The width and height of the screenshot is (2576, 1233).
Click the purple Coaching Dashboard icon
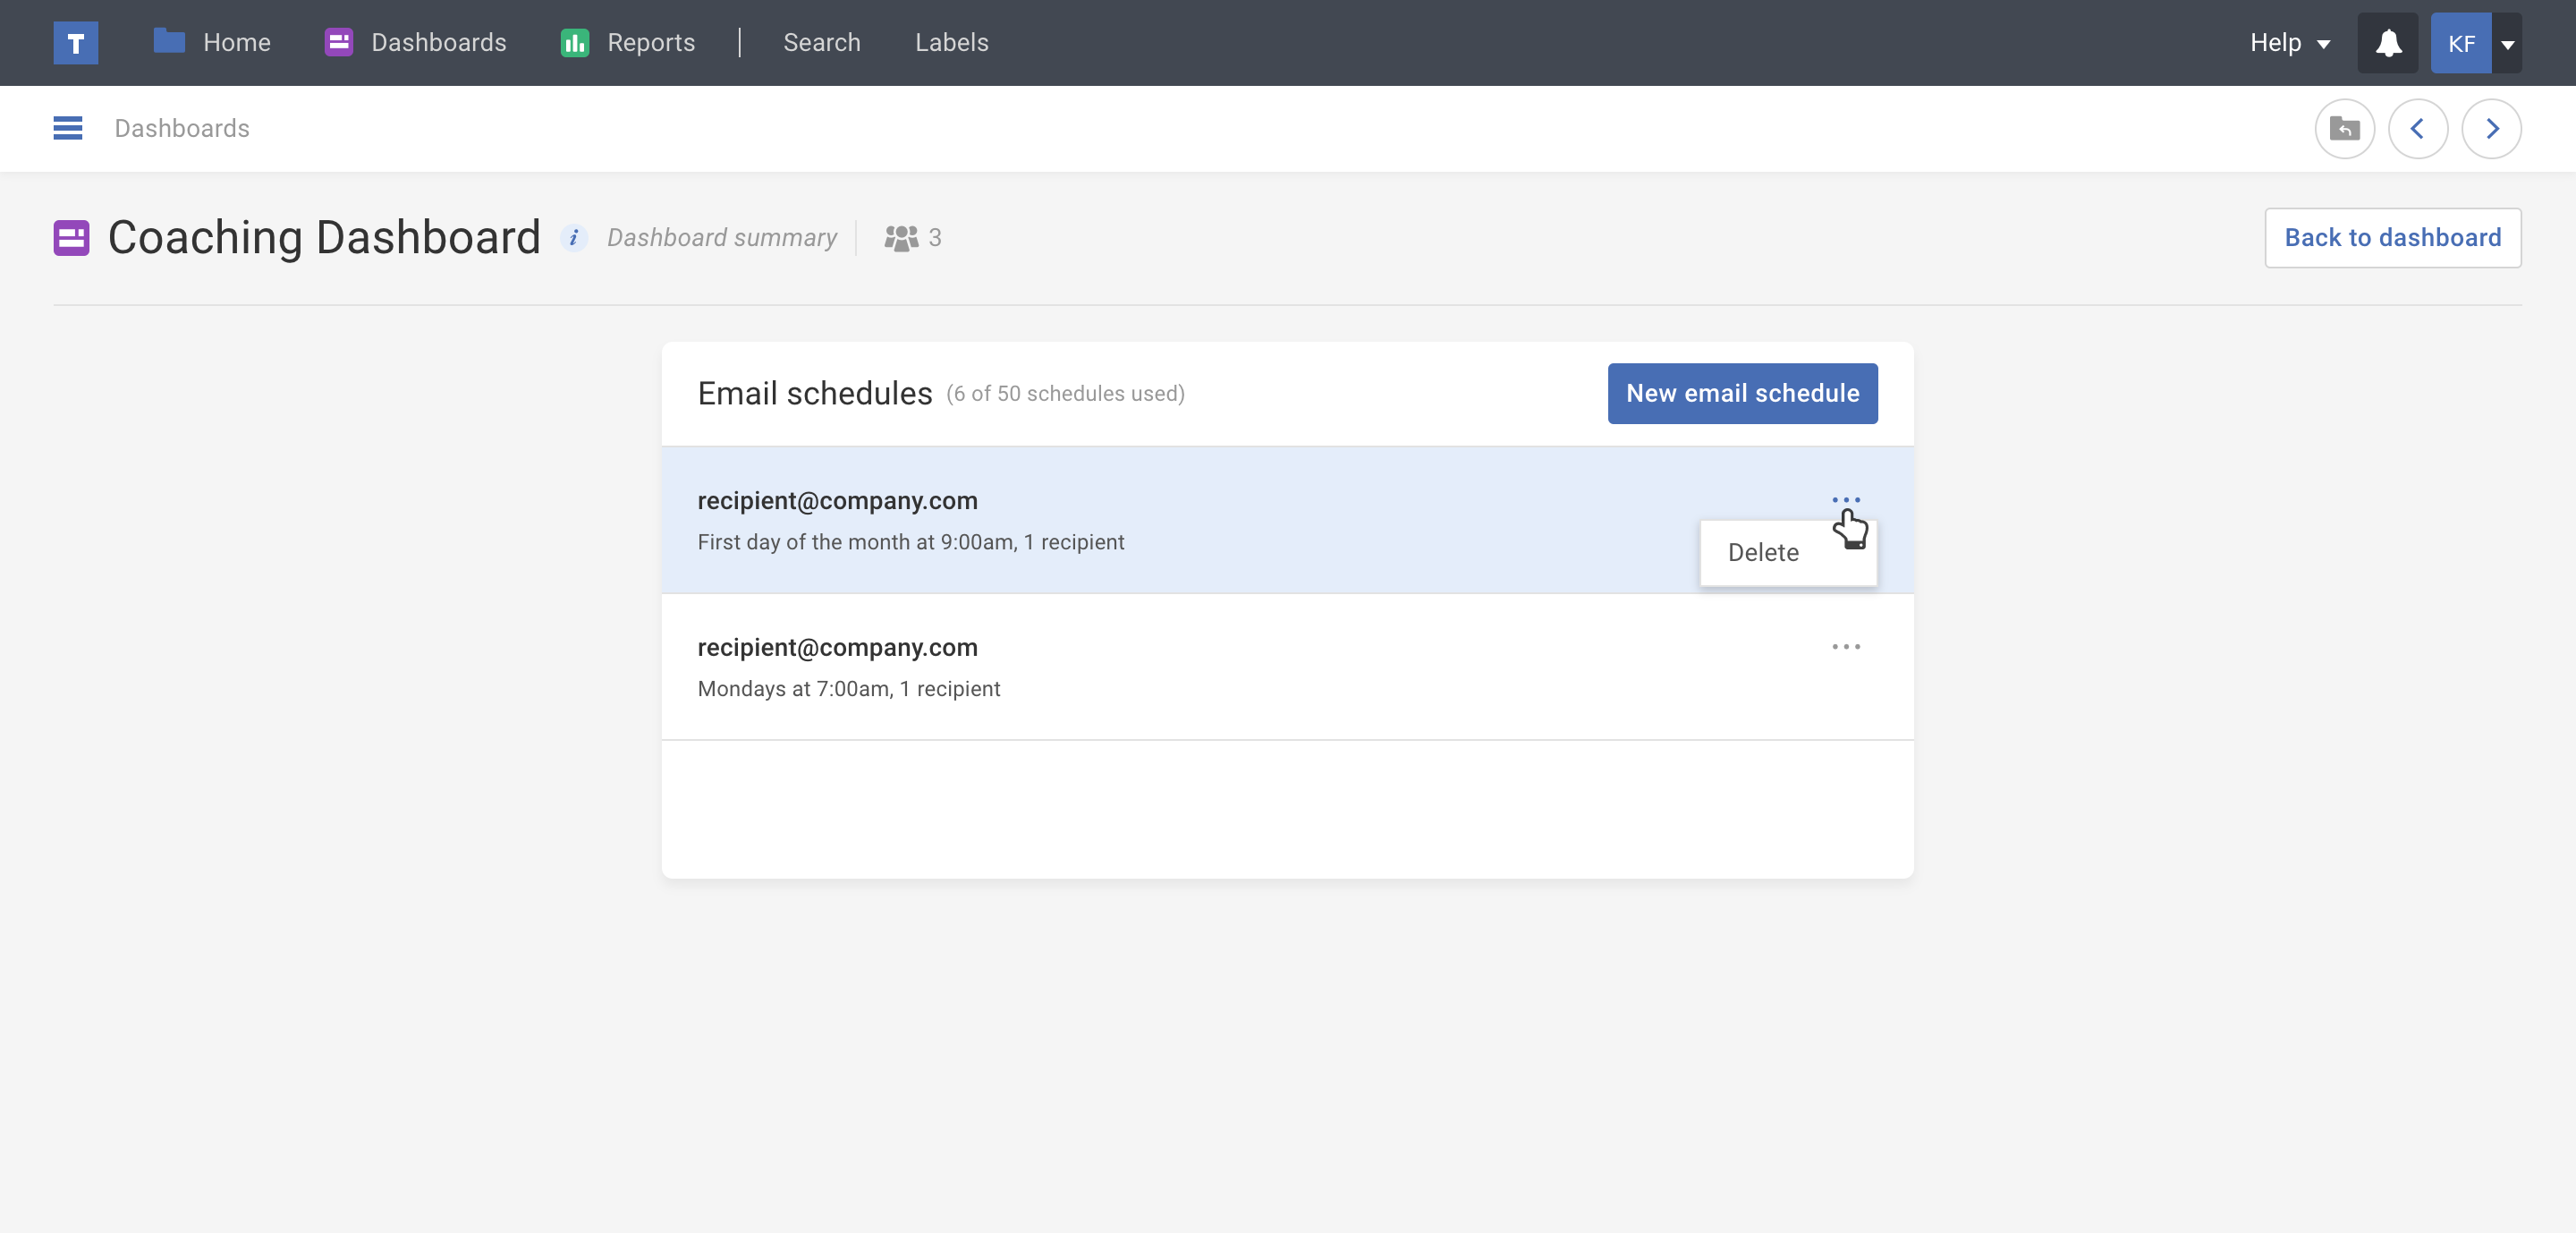tap(71, 238)
